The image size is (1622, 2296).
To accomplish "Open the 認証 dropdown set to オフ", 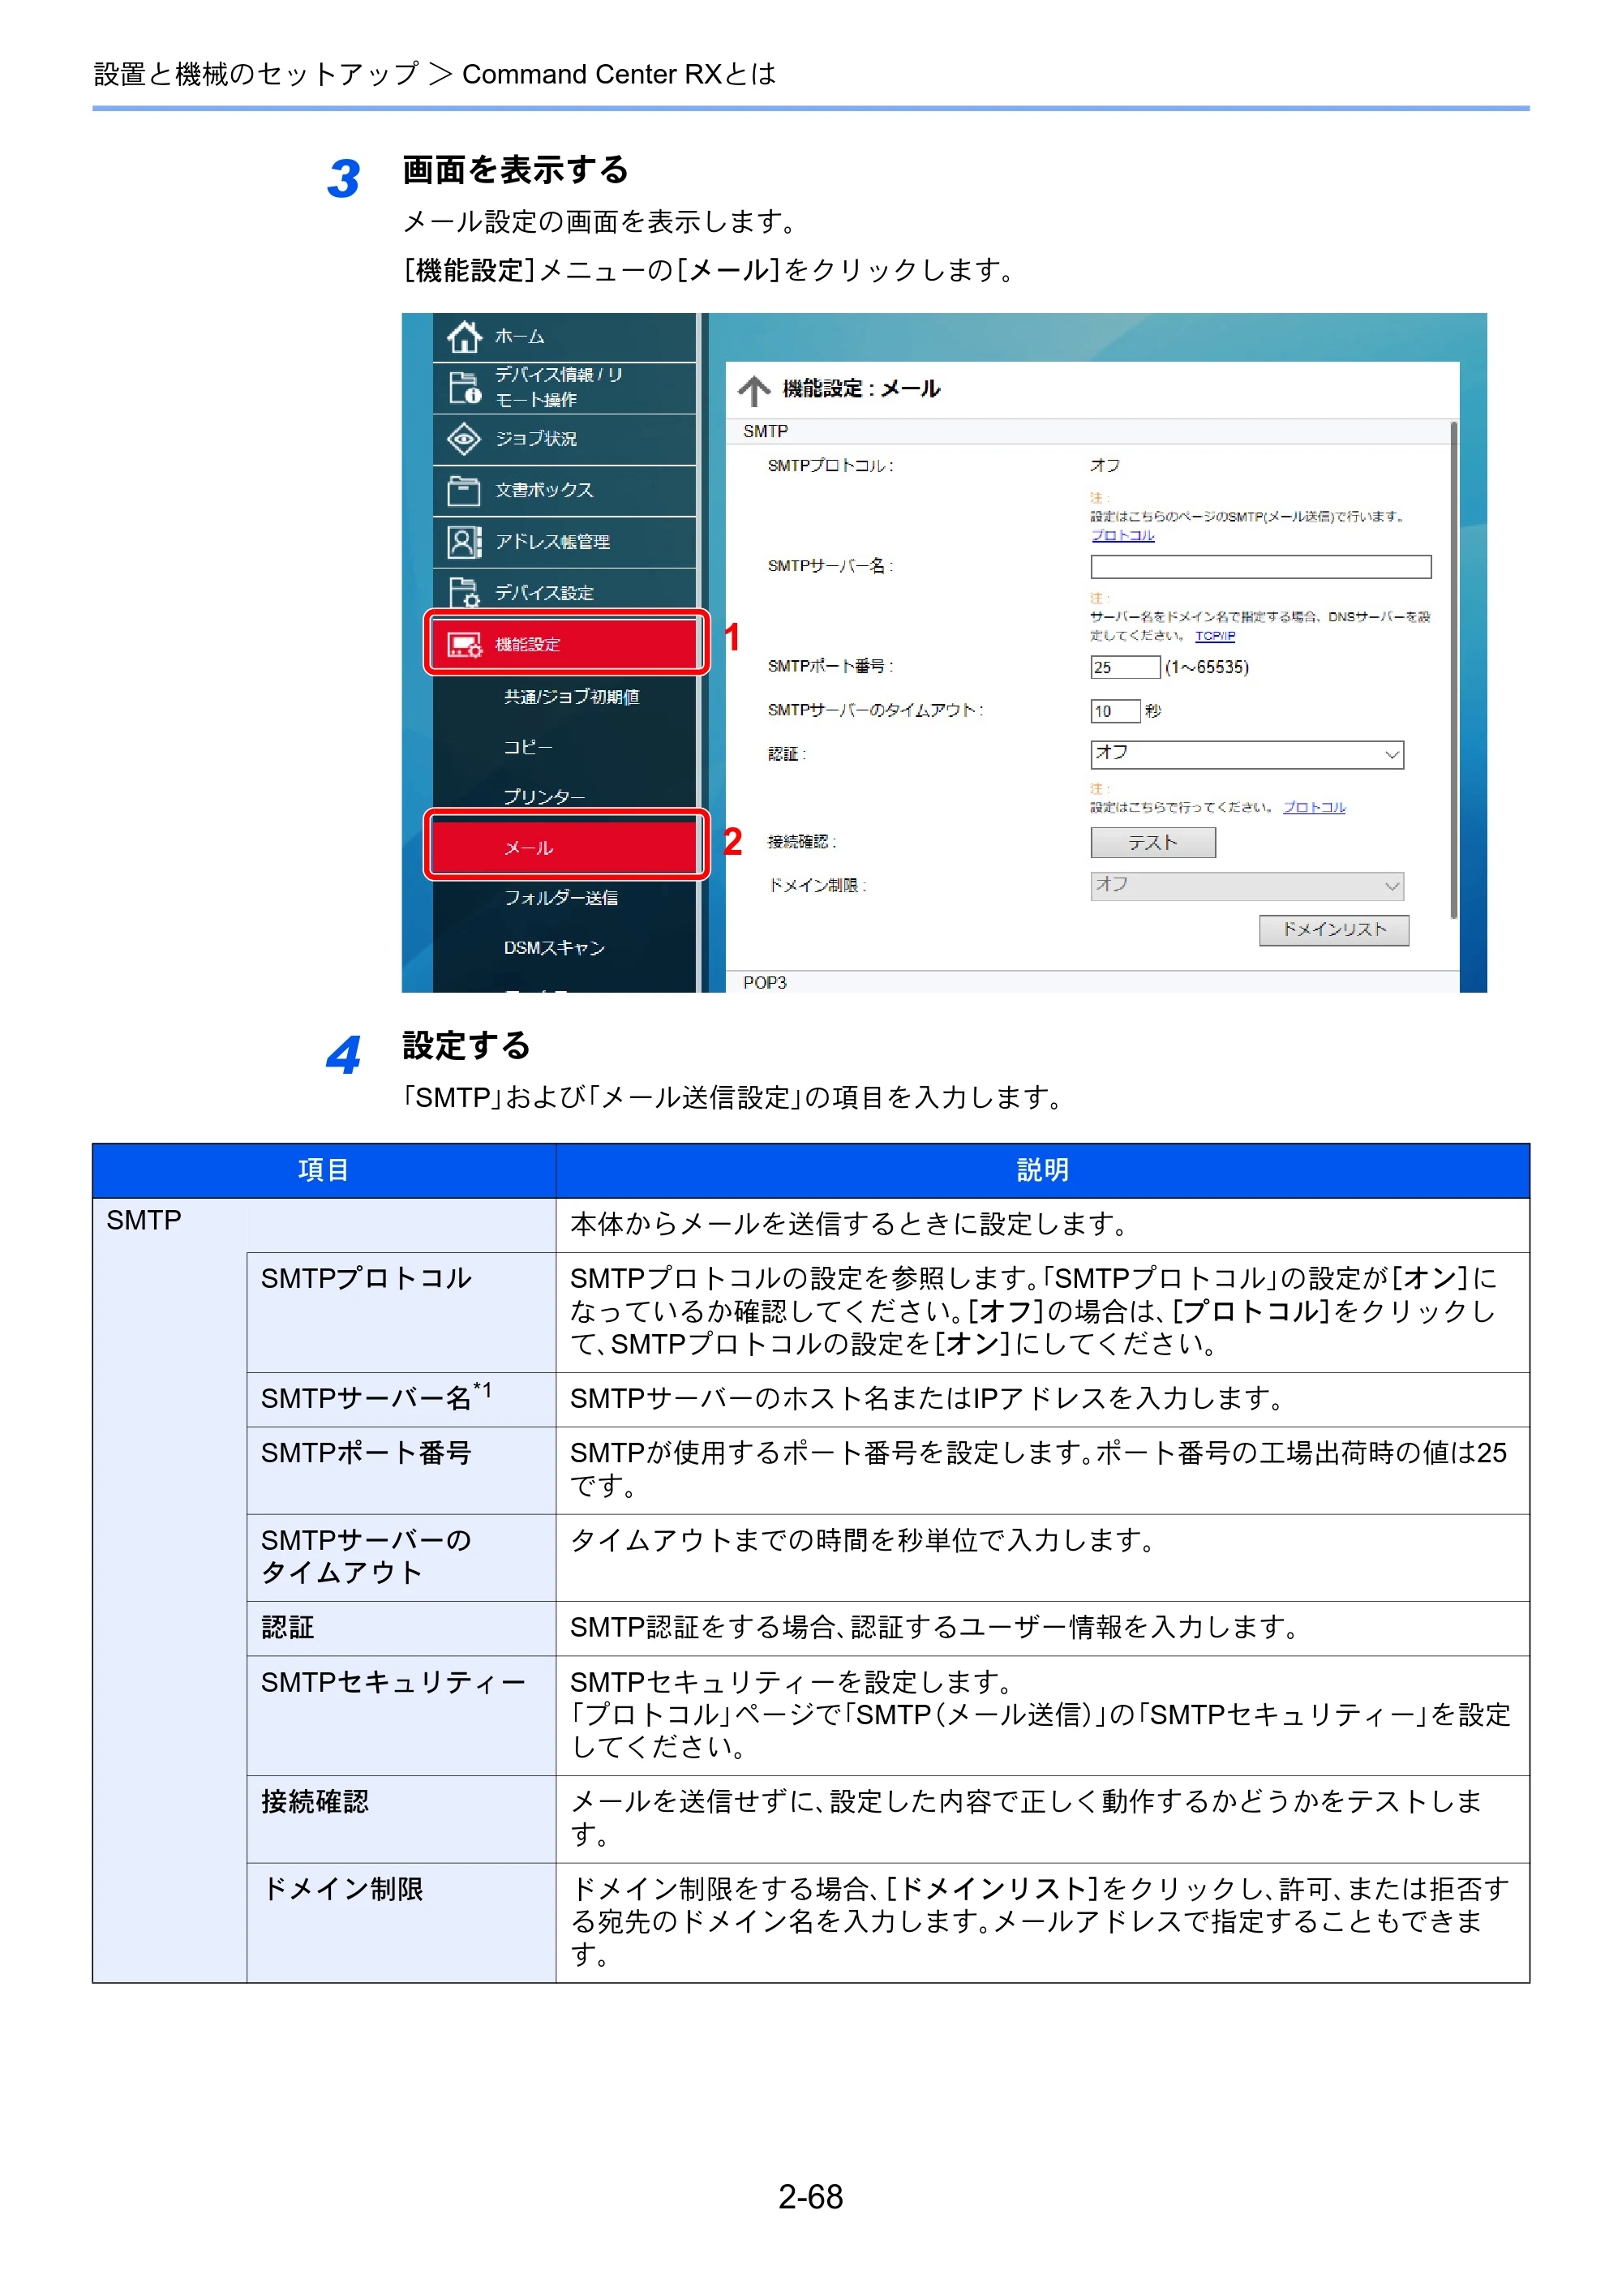I will coord(1246,755).
